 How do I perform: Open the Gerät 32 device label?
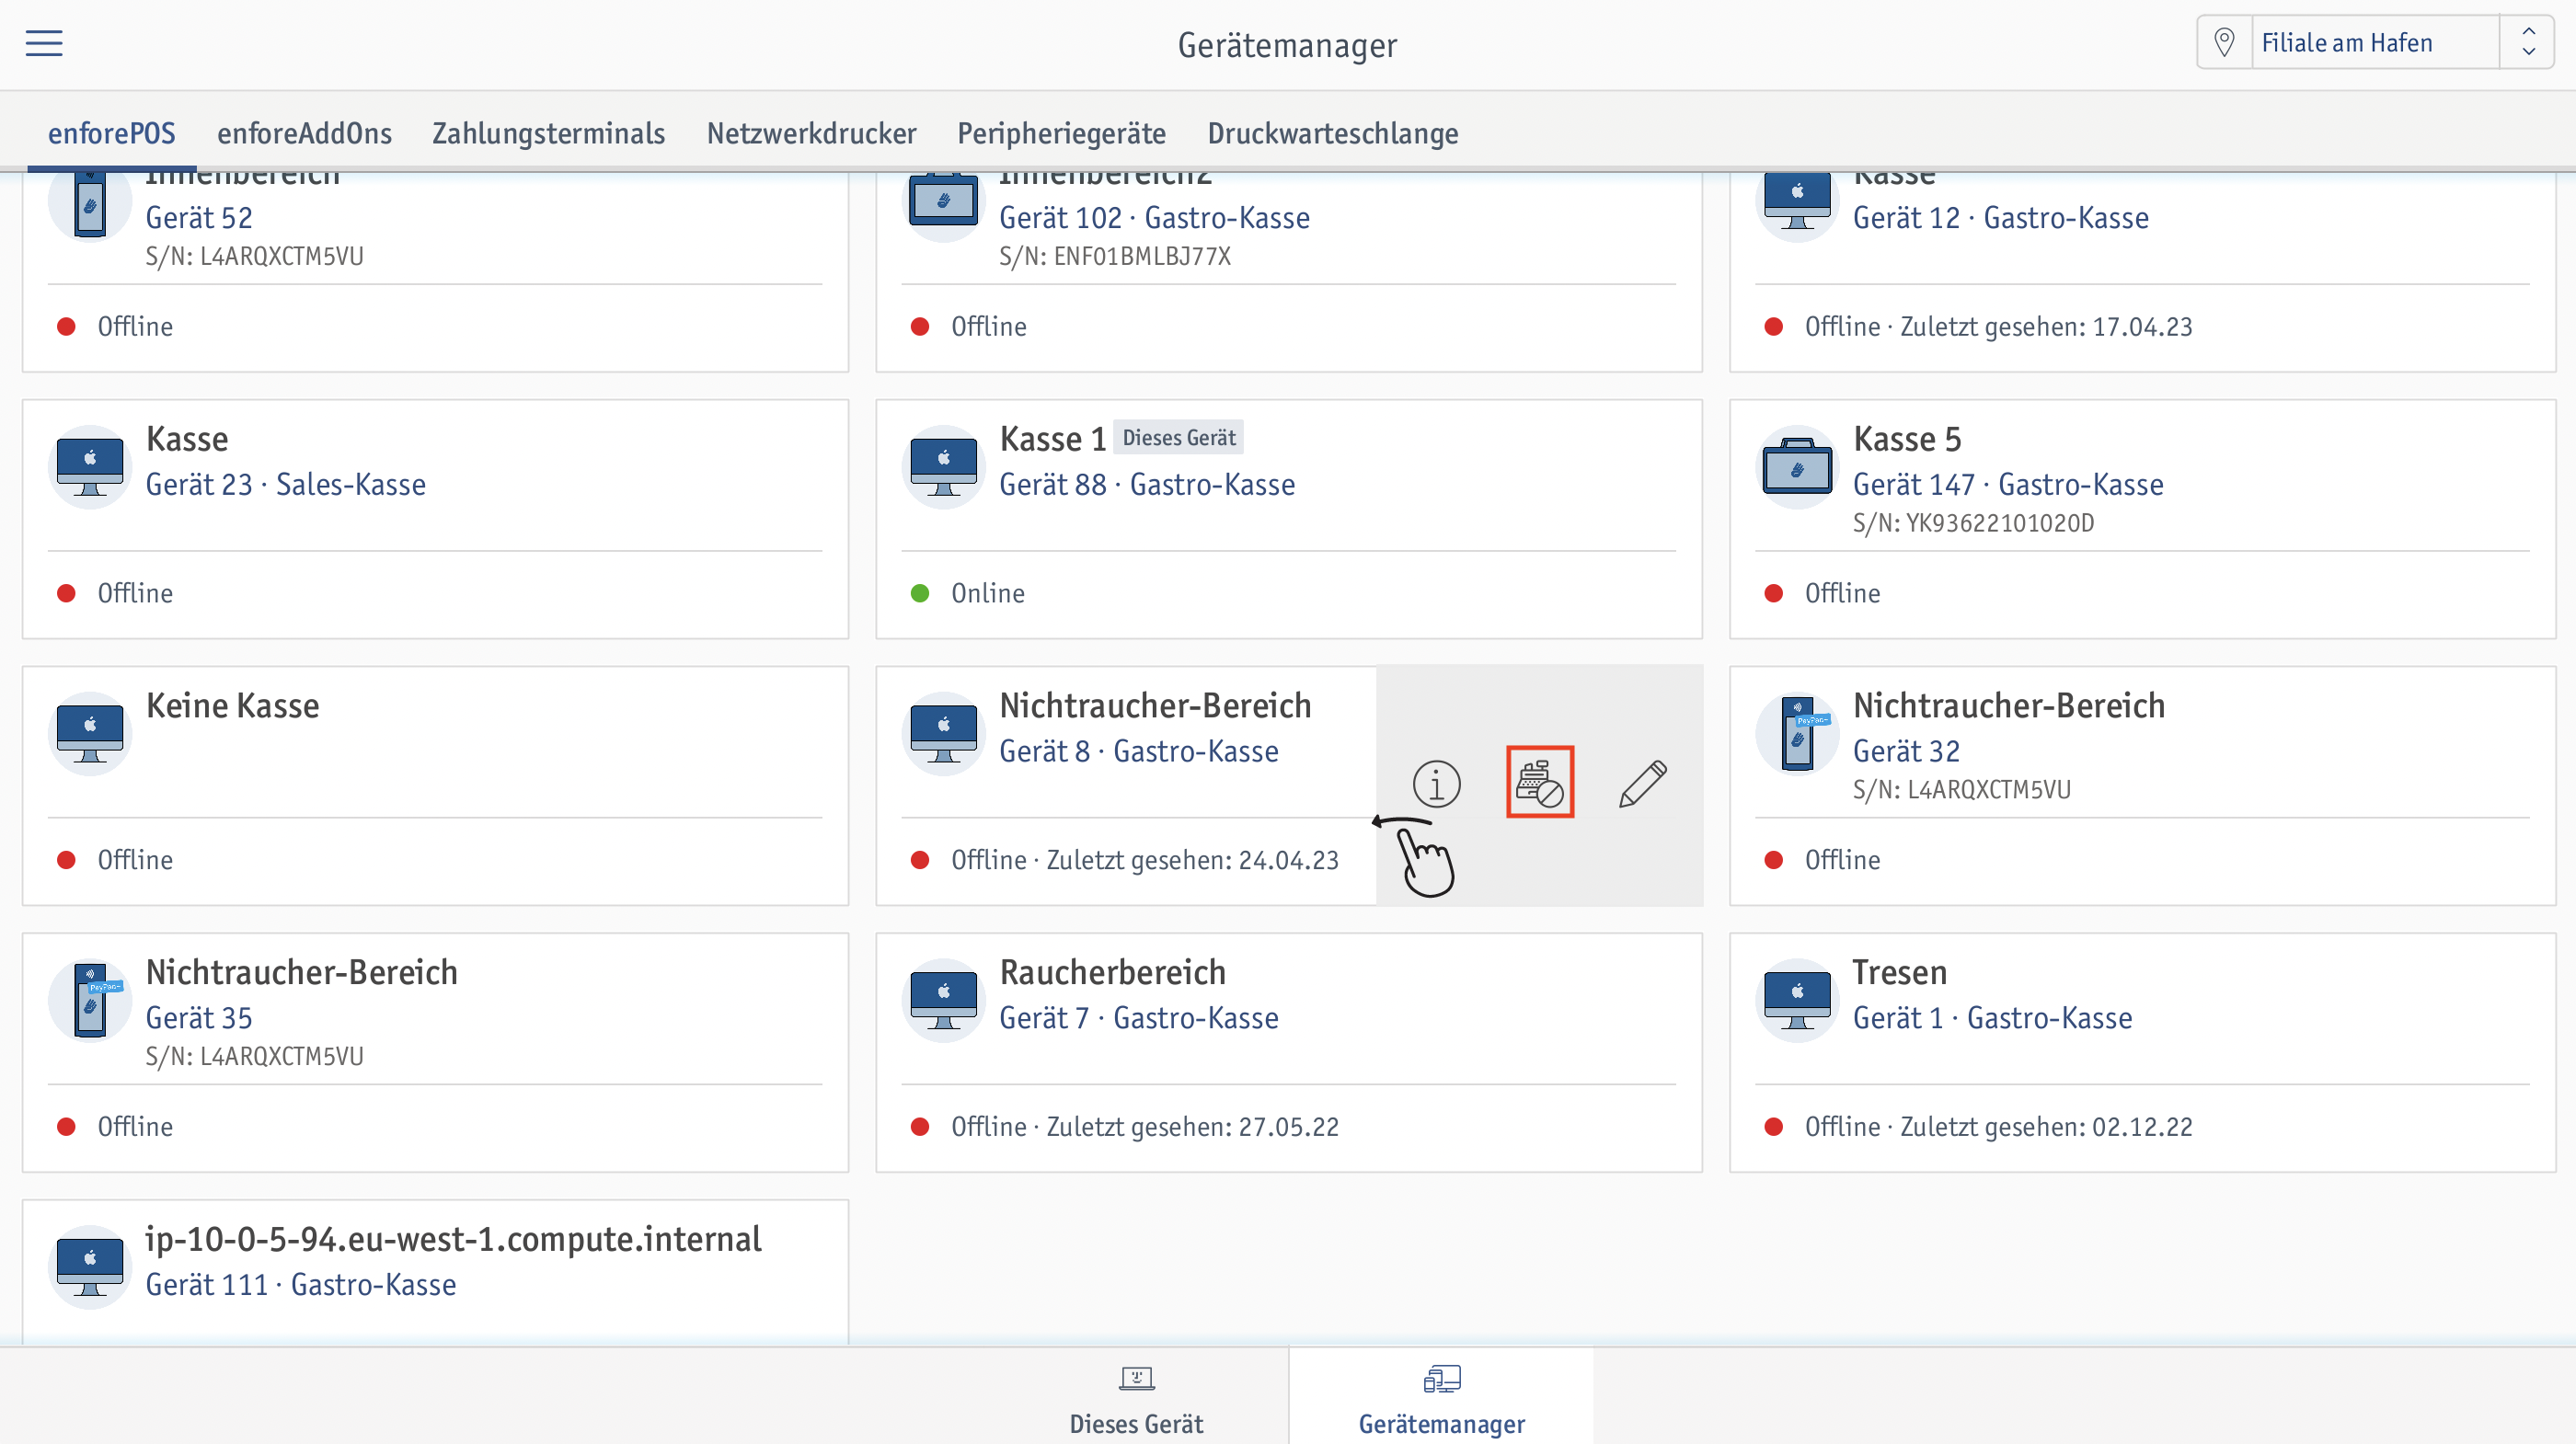pyautogui.click(x=1906, y=752)
